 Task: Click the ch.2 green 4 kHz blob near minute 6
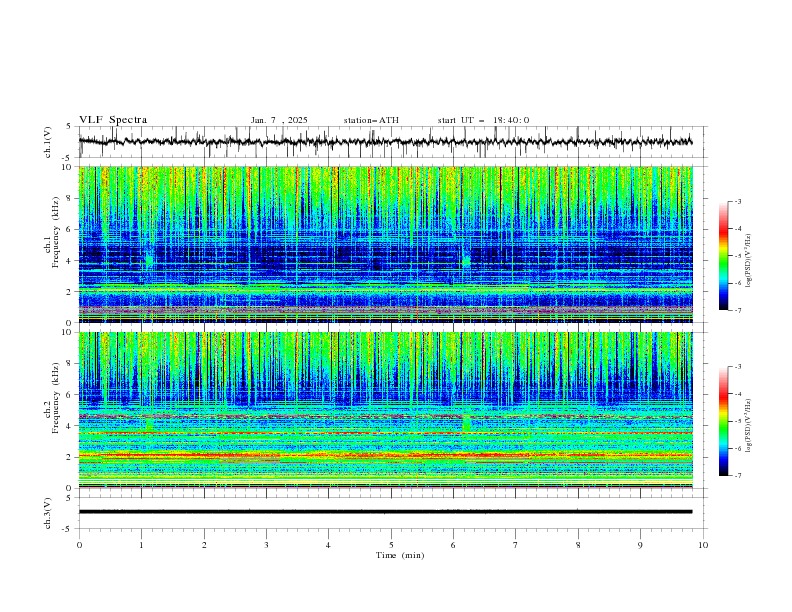(466, 423)
